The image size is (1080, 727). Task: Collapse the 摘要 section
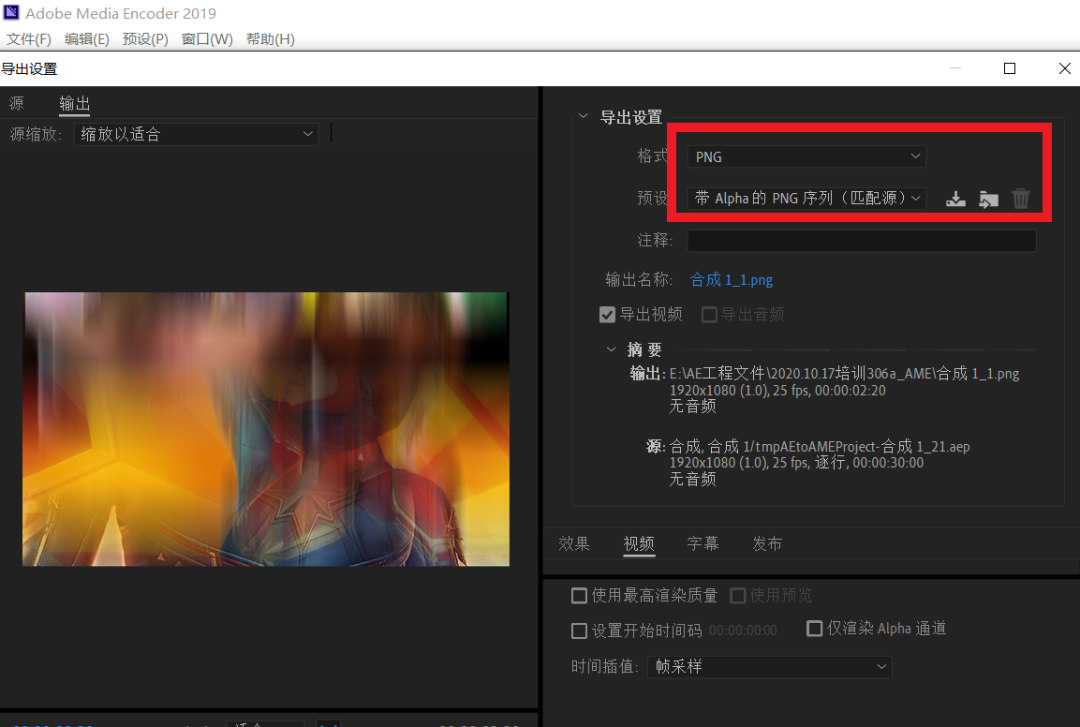pyautogui.click(x=611, y=349)
